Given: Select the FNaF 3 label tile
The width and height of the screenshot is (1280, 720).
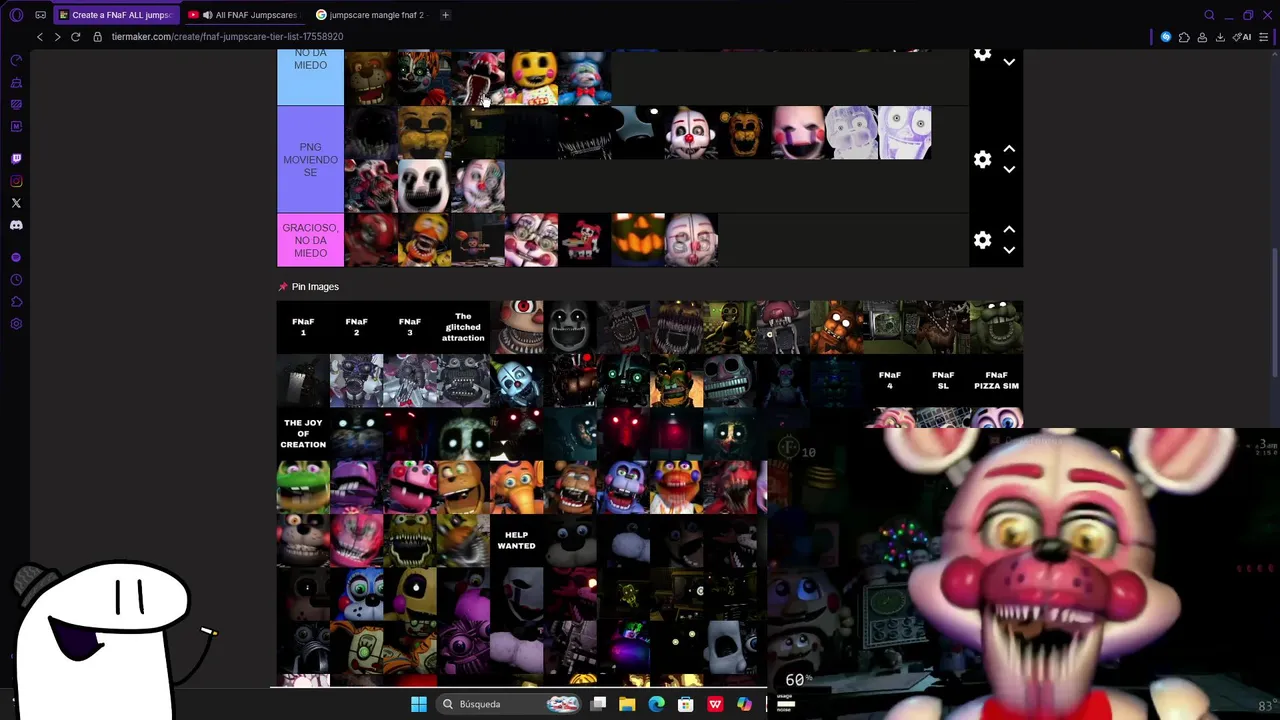Looking at the screenshot, I should tap(409, 327).
